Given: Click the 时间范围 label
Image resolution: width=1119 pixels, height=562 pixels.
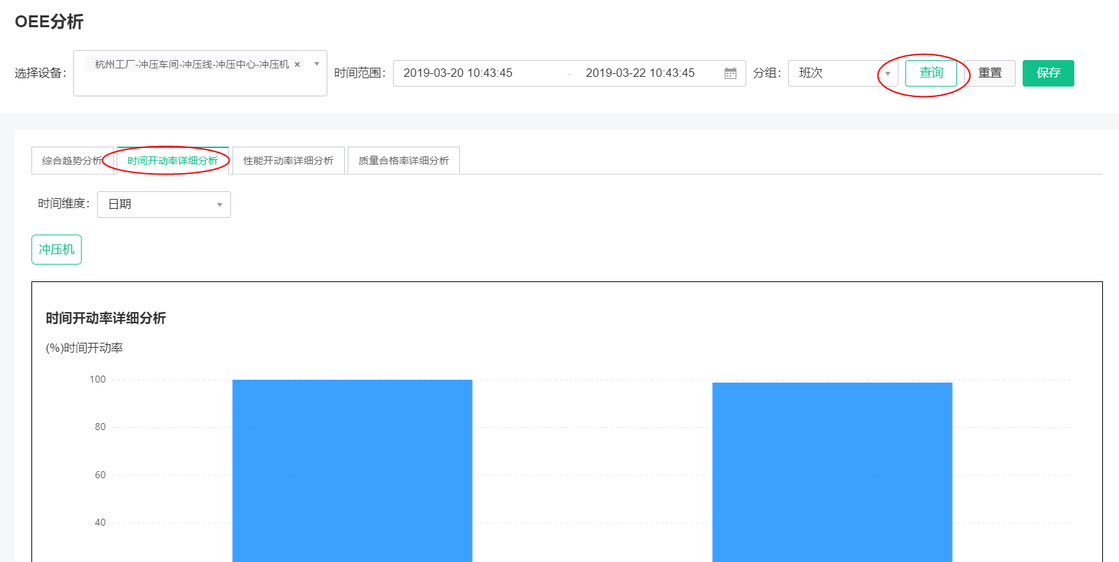Looking at the screenshot, I should (360, 73).
